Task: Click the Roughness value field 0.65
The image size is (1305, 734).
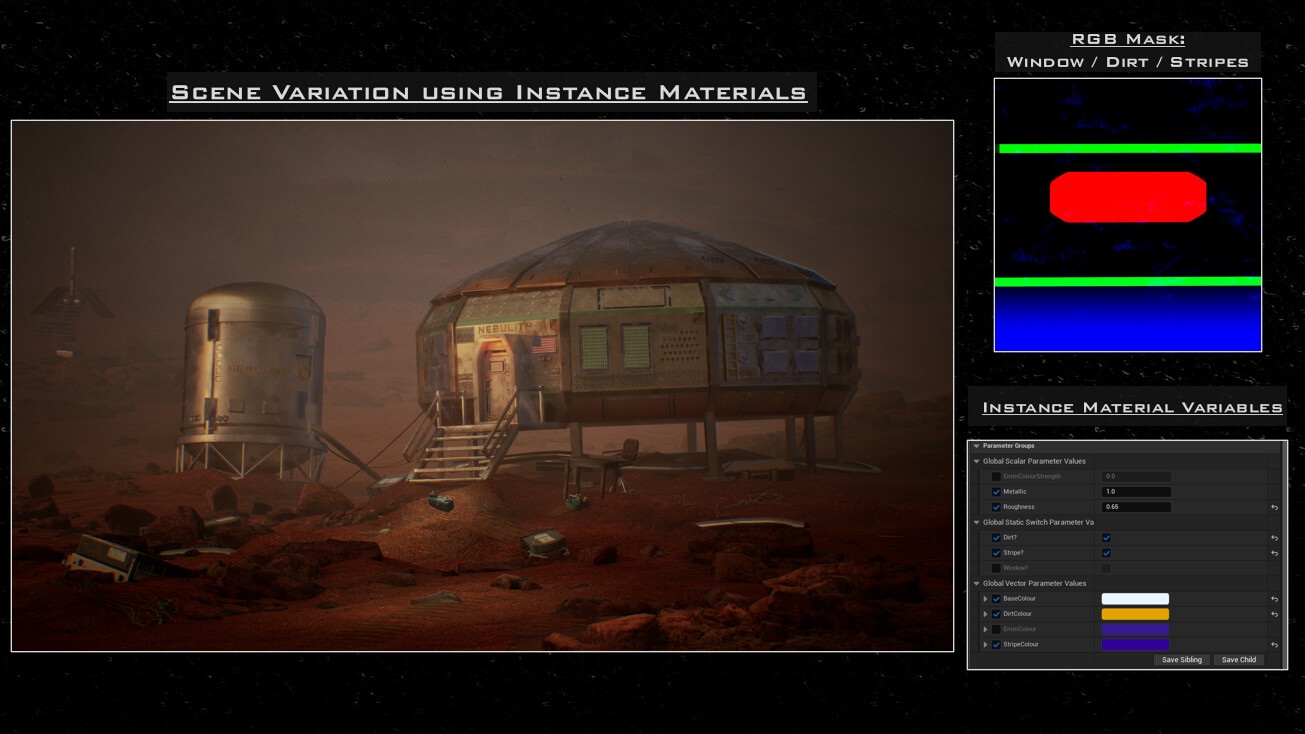Action: pos(1136,507)
